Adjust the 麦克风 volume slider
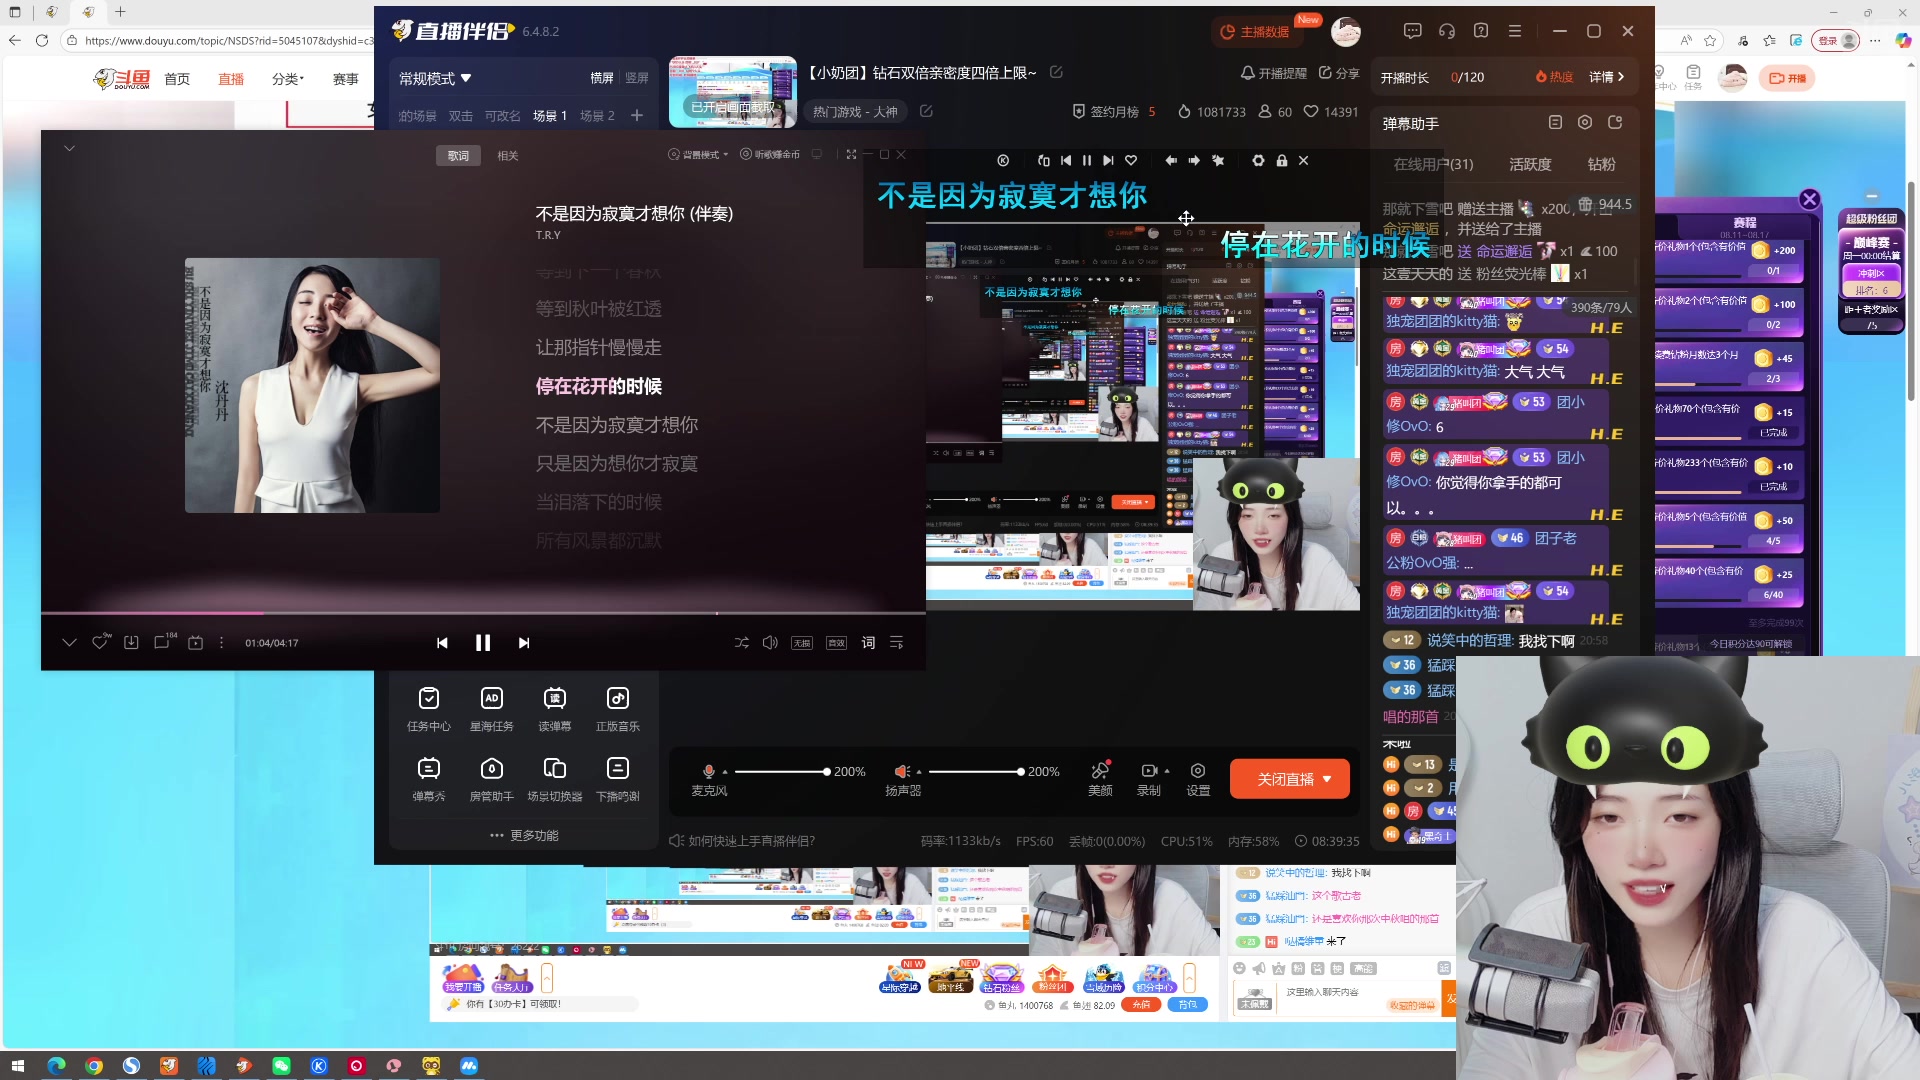Image resolution: width=1920 pixels, height=1080 pixels. pyautogui.click(x=781, y=772)
